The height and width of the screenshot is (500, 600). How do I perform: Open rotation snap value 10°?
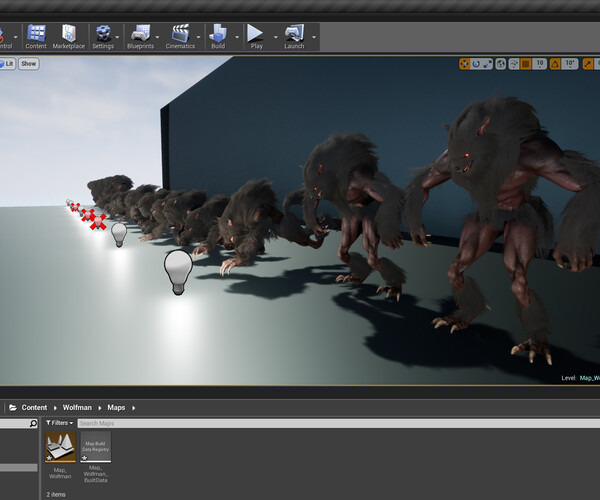[x=569, y=64]
